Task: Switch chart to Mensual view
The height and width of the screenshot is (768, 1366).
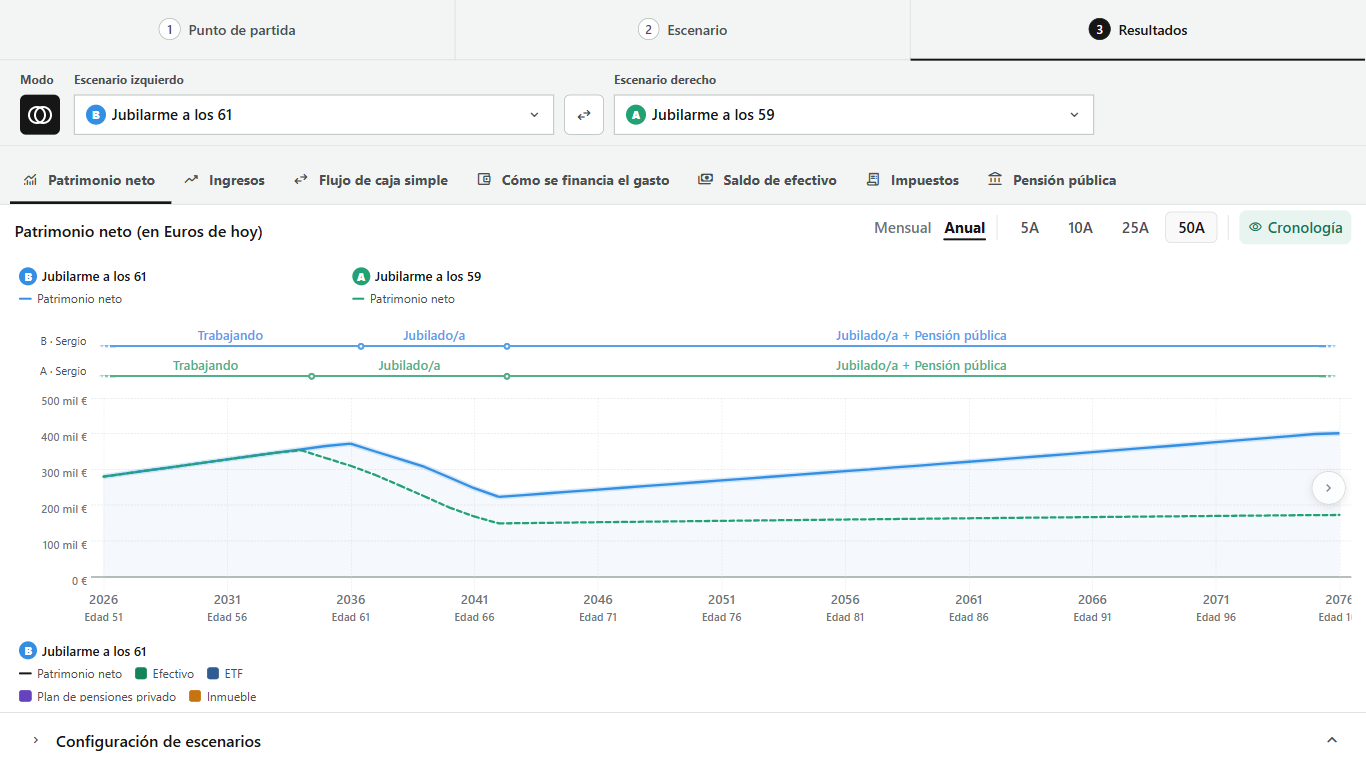Action: click(x=902, y=228)
